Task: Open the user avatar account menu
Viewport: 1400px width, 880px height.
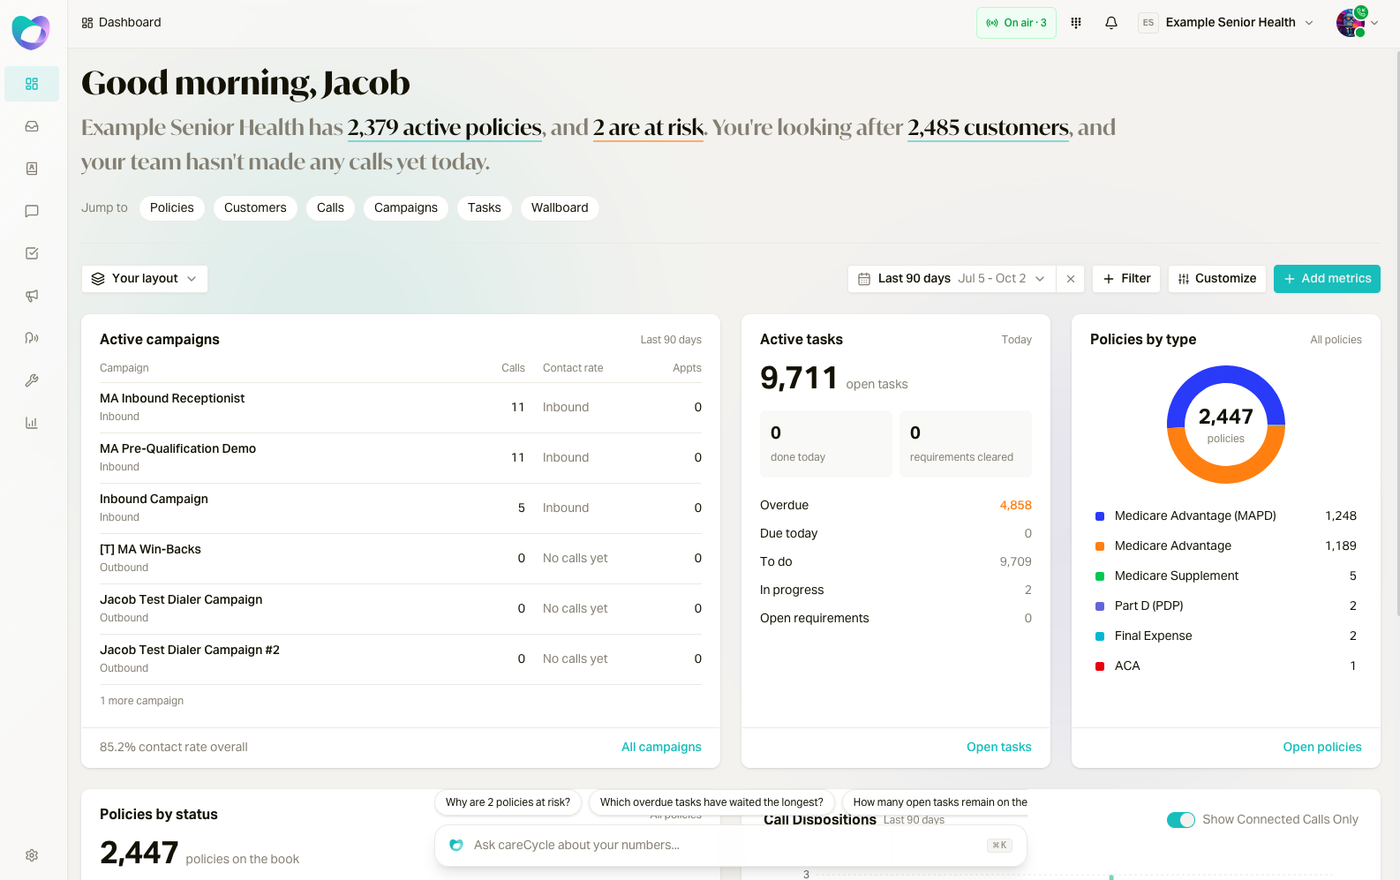Action: tap(1357, 23)
